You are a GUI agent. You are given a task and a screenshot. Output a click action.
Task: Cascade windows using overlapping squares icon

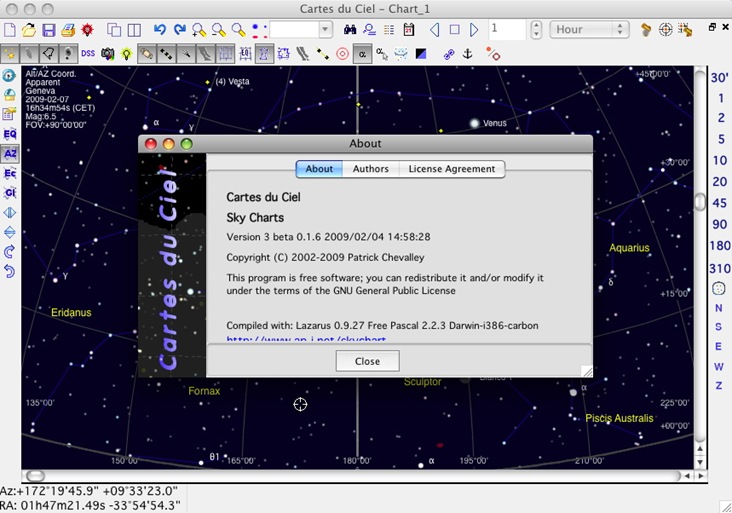(x=114, y=30)
